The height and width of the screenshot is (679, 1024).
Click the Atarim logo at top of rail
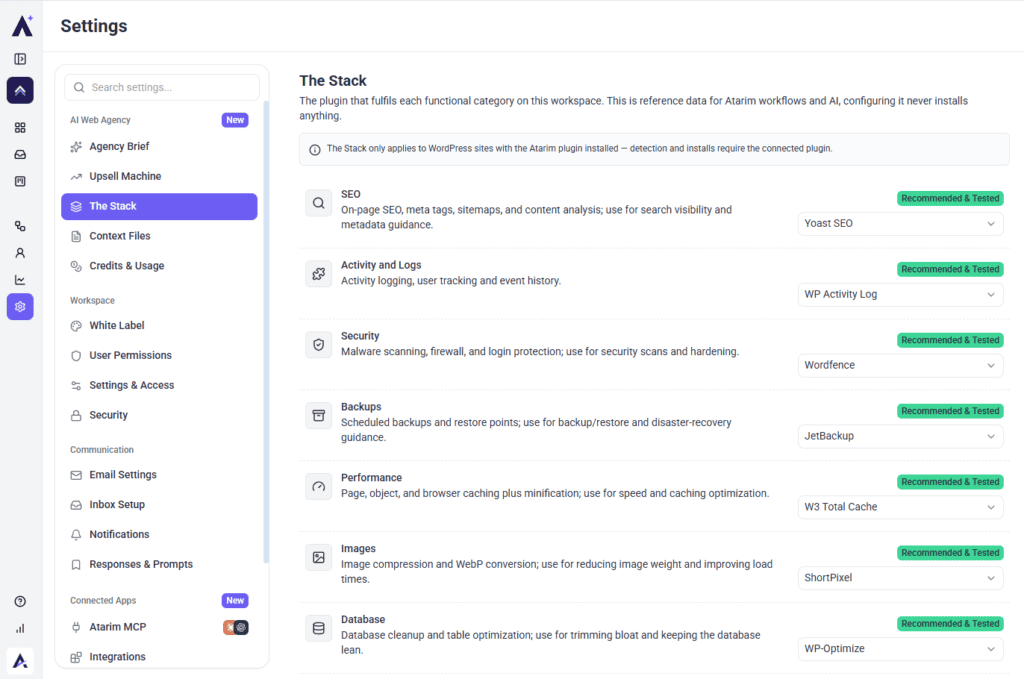point(22,25)
